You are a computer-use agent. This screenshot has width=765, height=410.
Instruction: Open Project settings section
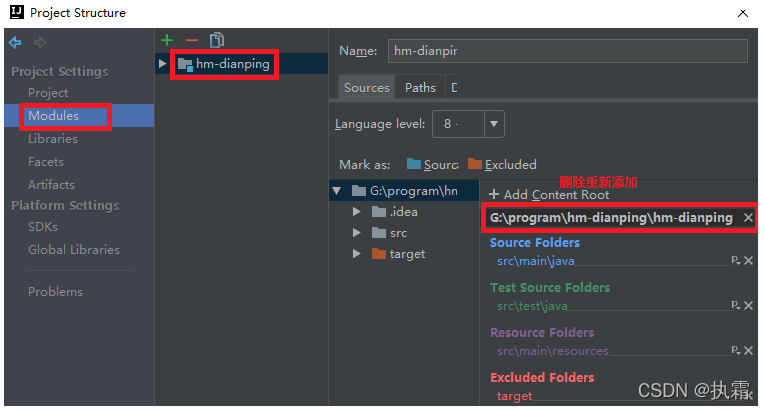[48, 93]
